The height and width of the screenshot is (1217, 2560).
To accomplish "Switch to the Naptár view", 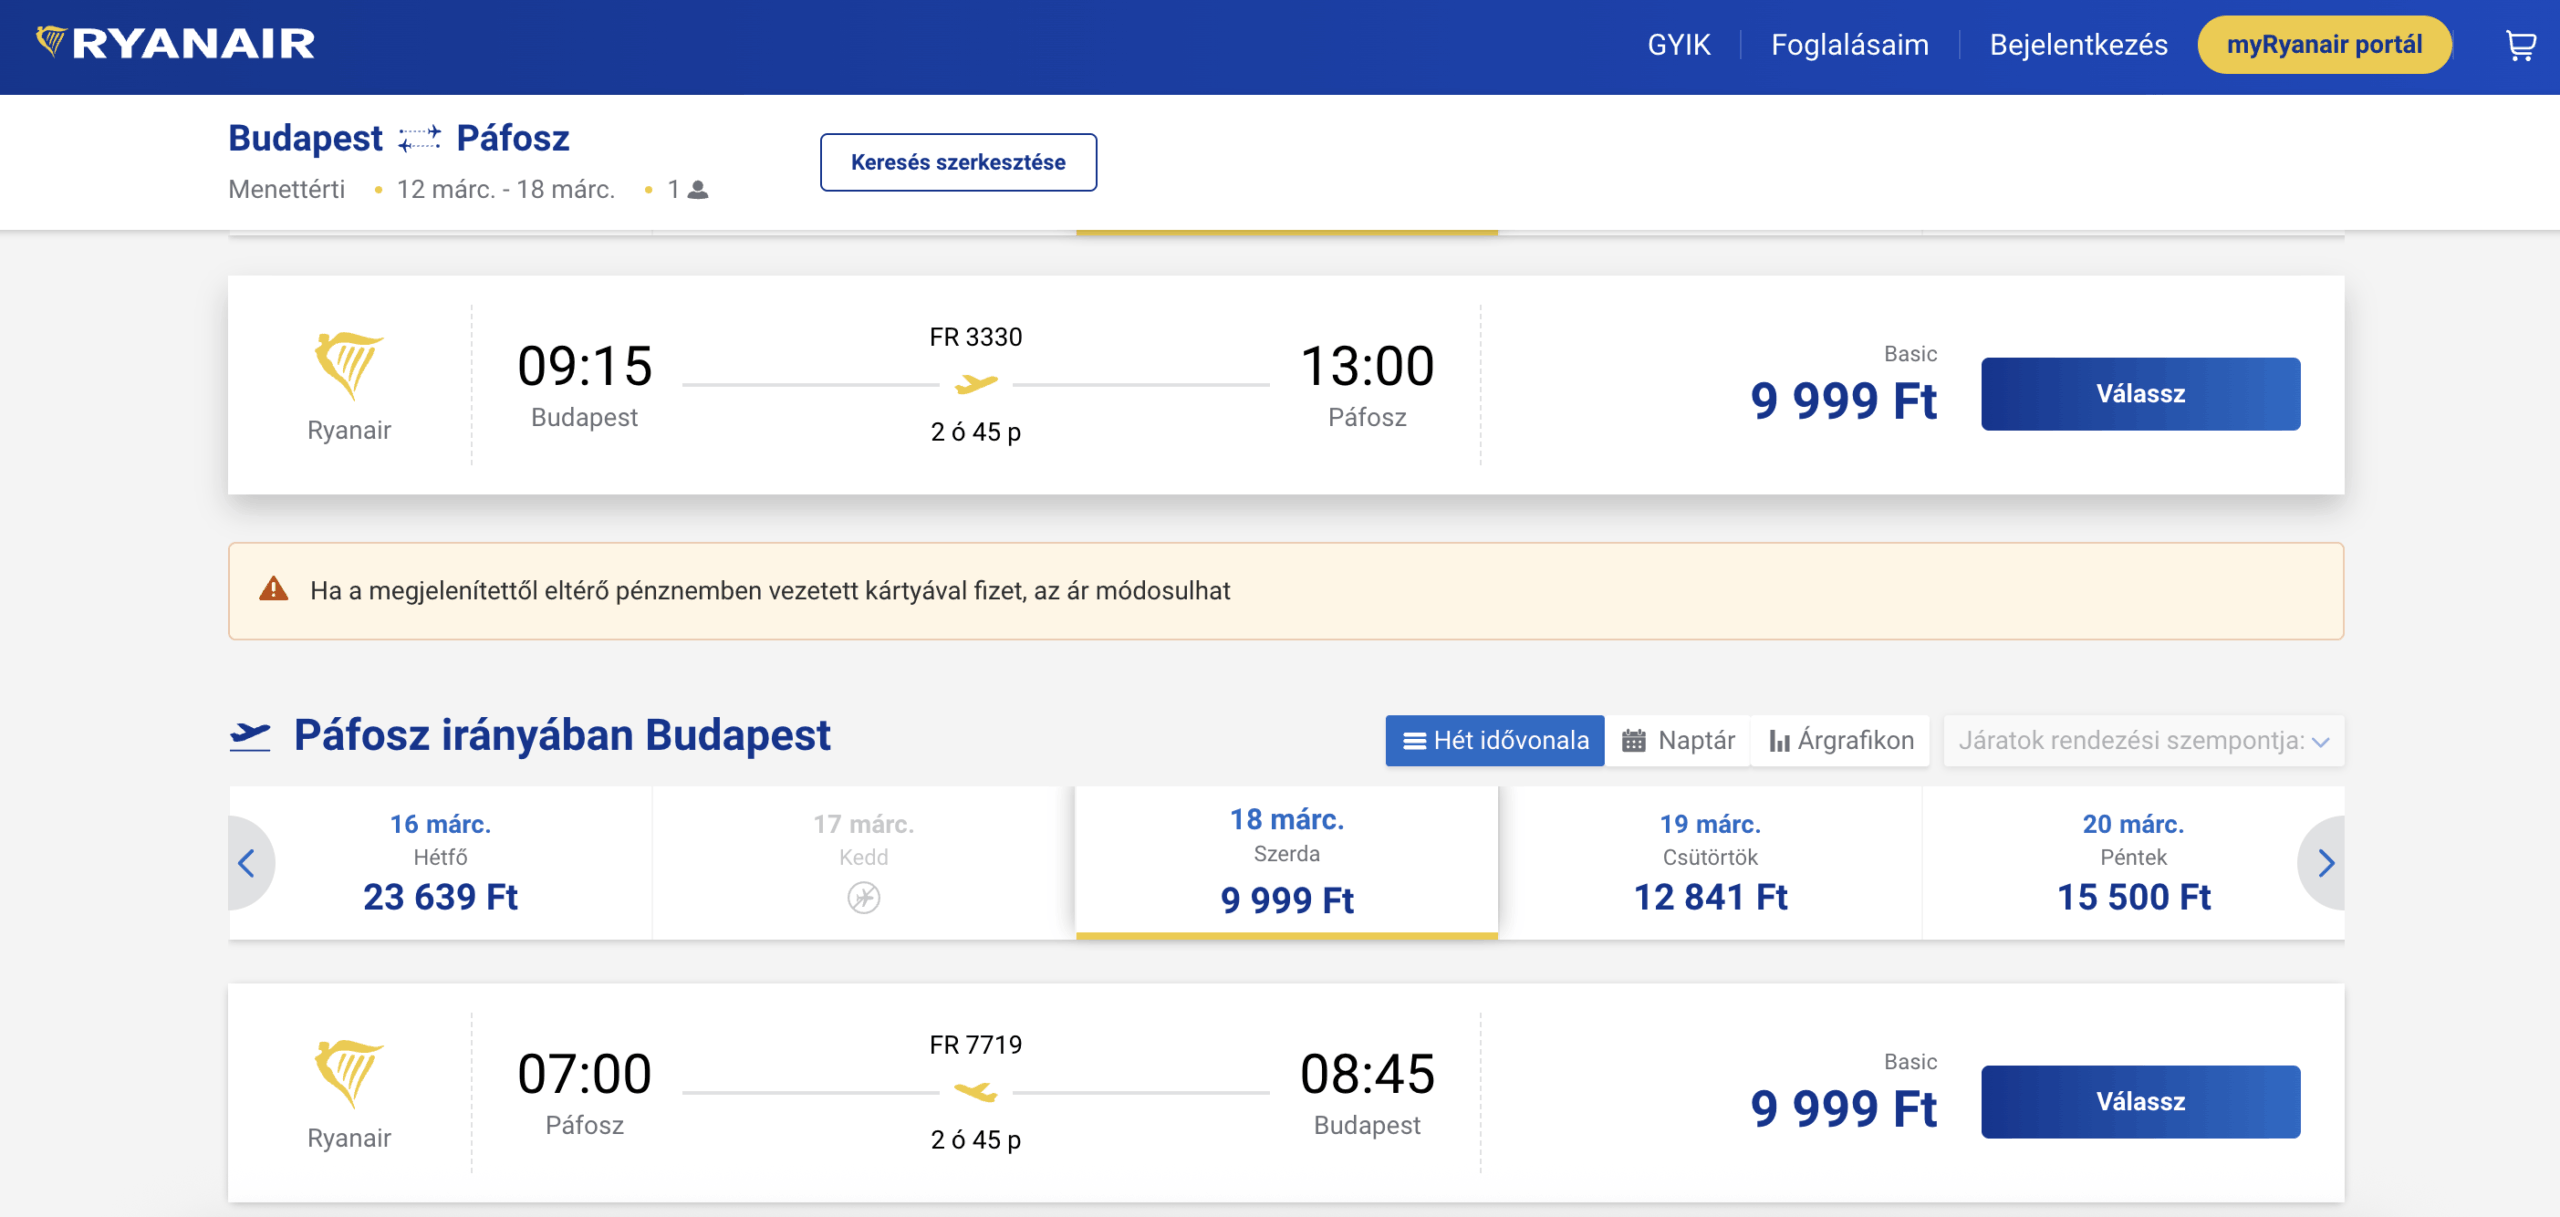I will [1677, 741].
